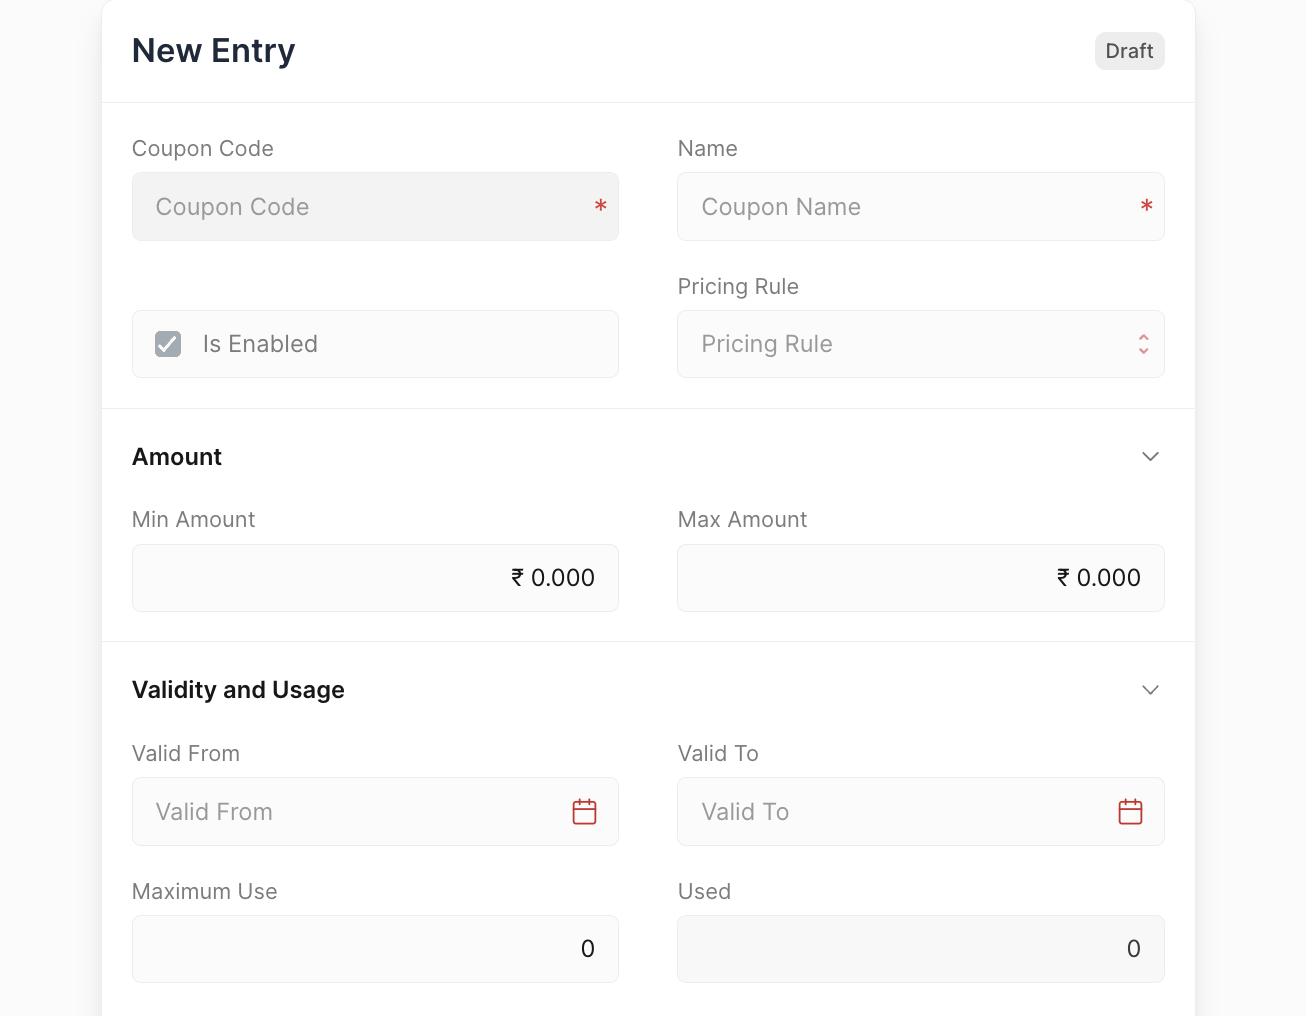Open the Pricing Rule dropdown
The image size is (1306, 1016).
(x=921, y=344)
